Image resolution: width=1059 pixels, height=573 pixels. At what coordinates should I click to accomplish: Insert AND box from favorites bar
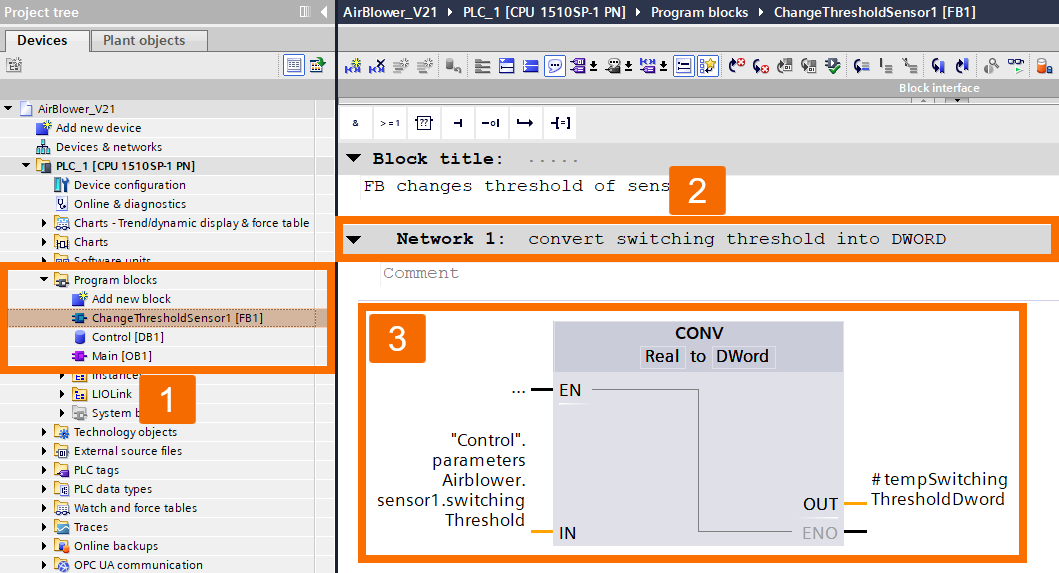click(356, 123)
